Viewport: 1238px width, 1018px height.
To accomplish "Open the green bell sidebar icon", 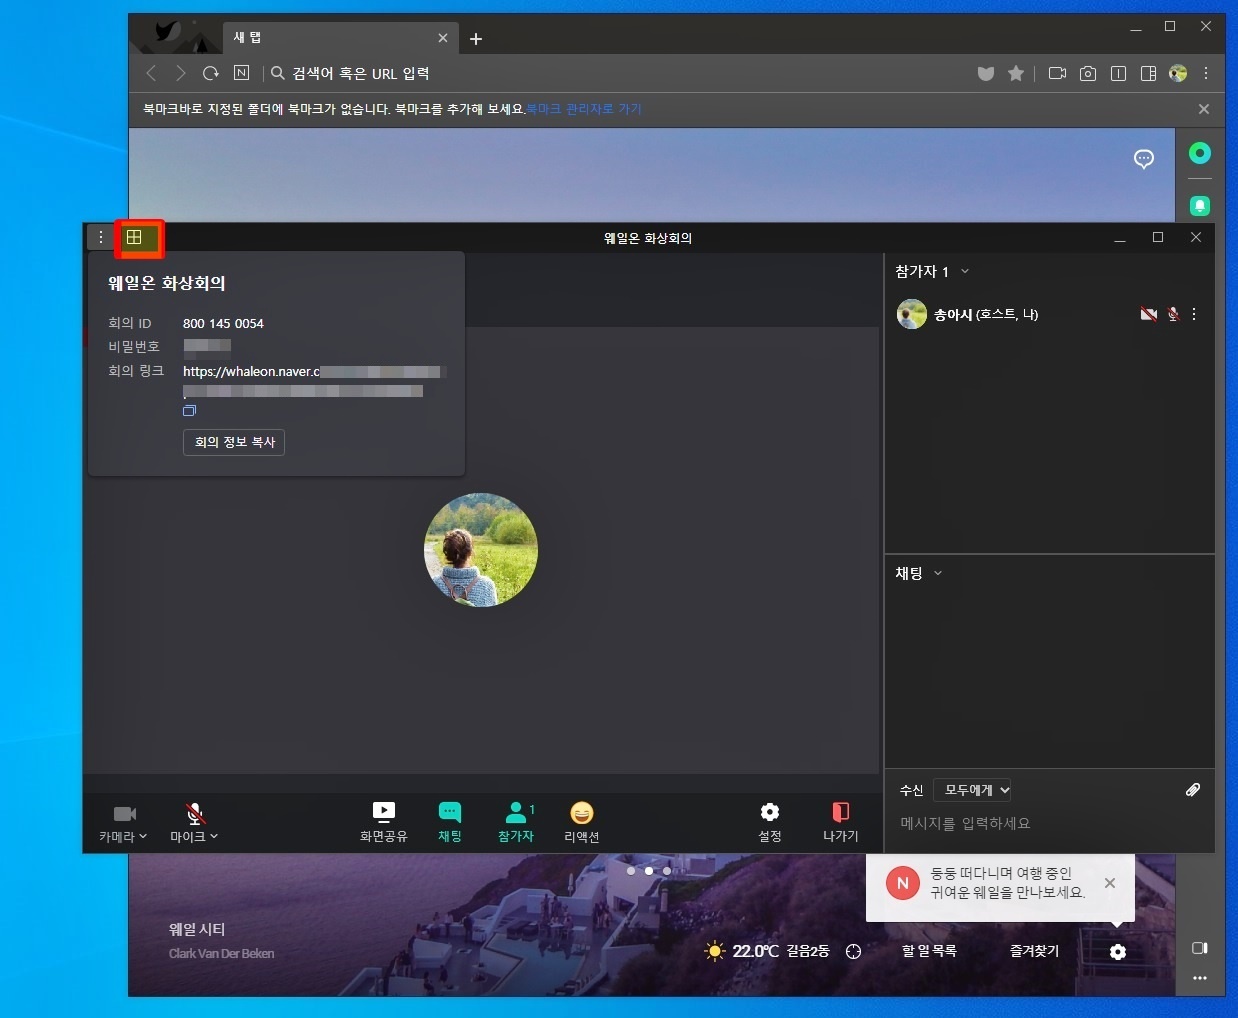I will (x=1200, y=206).
